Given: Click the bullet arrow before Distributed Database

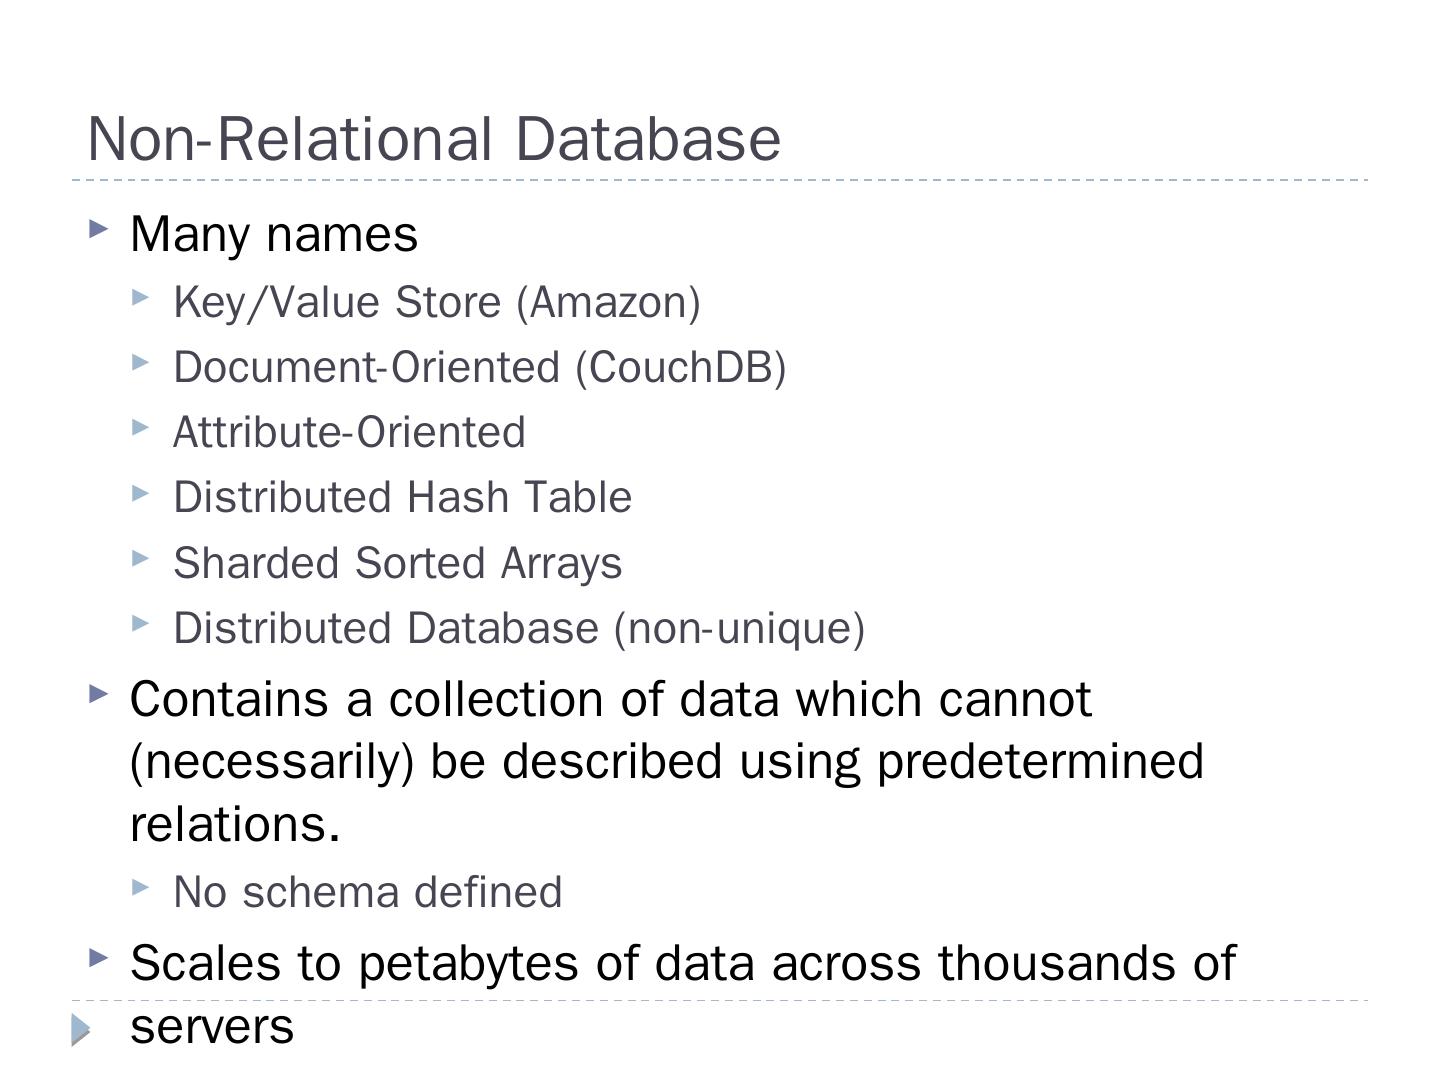Looking at the screenshot, I should coord(140,623).
